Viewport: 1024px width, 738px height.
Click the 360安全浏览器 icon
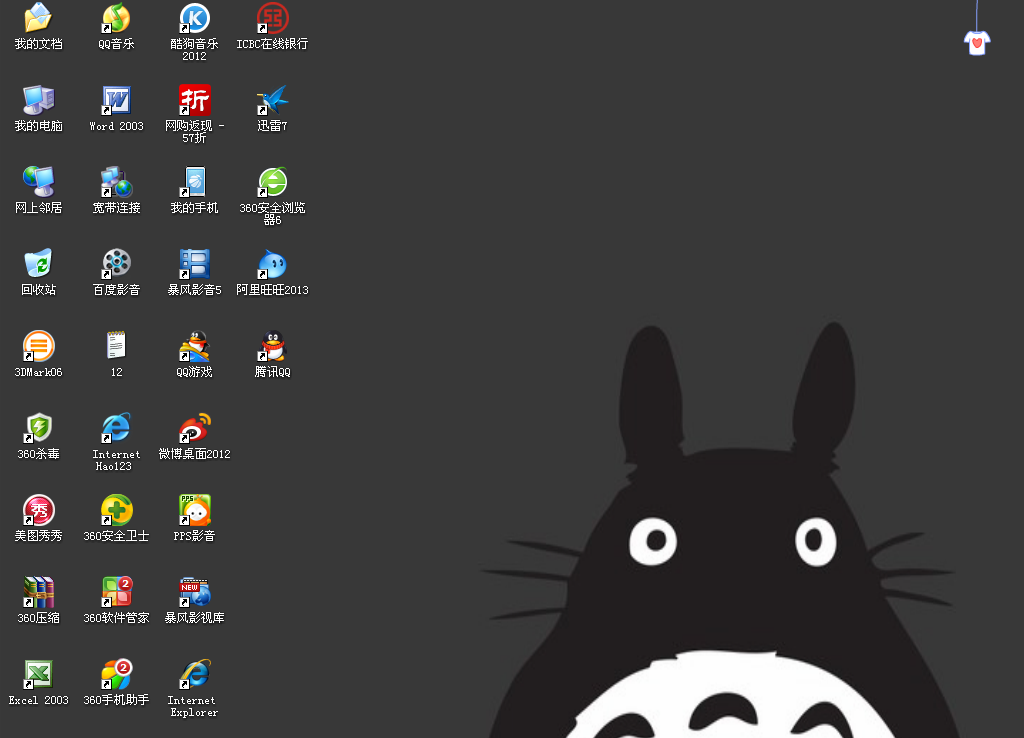(272, 182)
